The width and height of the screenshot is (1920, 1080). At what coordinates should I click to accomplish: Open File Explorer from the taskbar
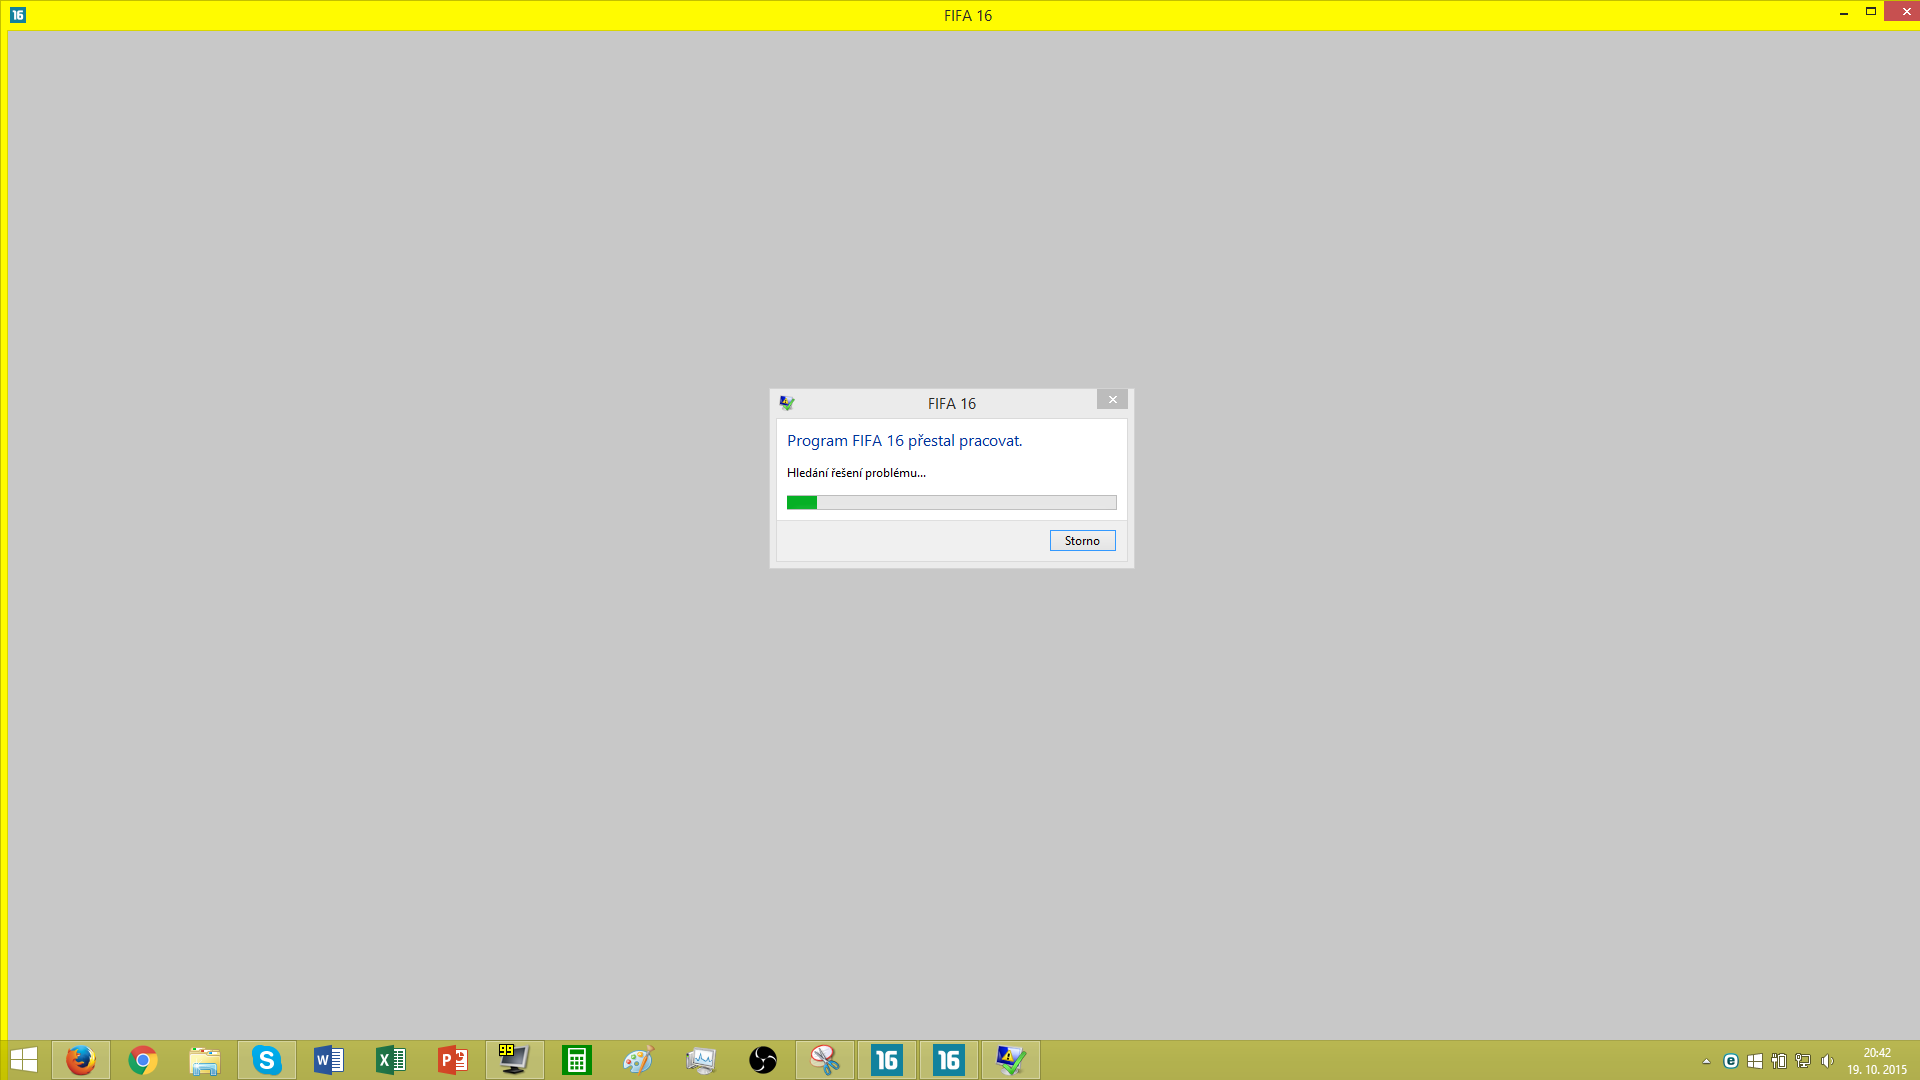point(205,1060)
